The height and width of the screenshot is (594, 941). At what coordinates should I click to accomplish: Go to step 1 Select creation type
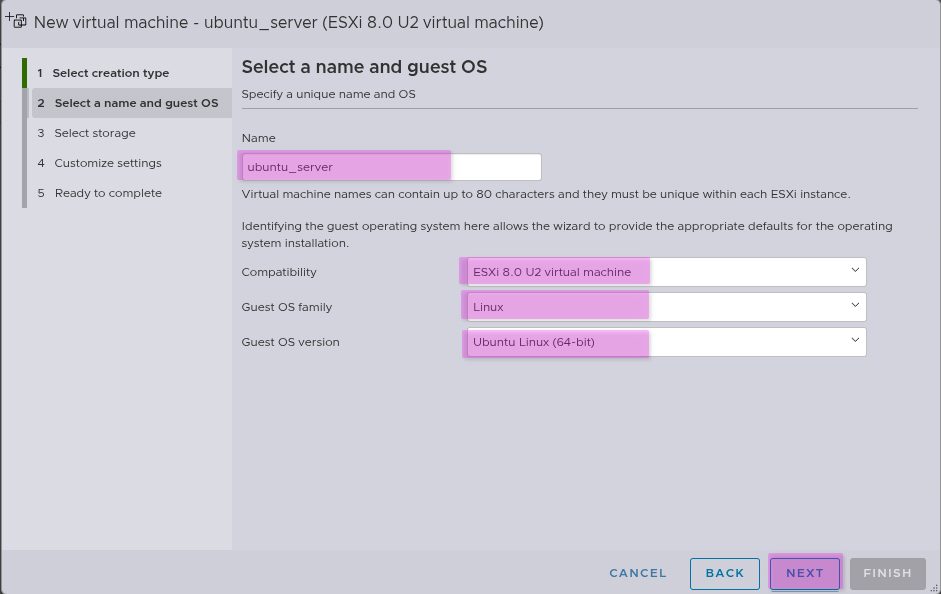point(110,73)
